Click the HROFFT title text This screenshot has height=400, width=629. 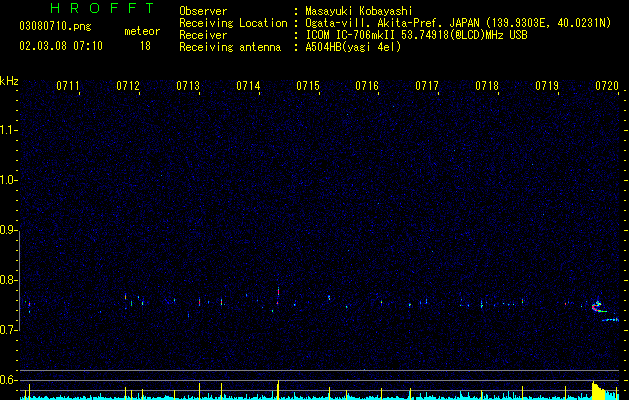[x=103, y=8]
